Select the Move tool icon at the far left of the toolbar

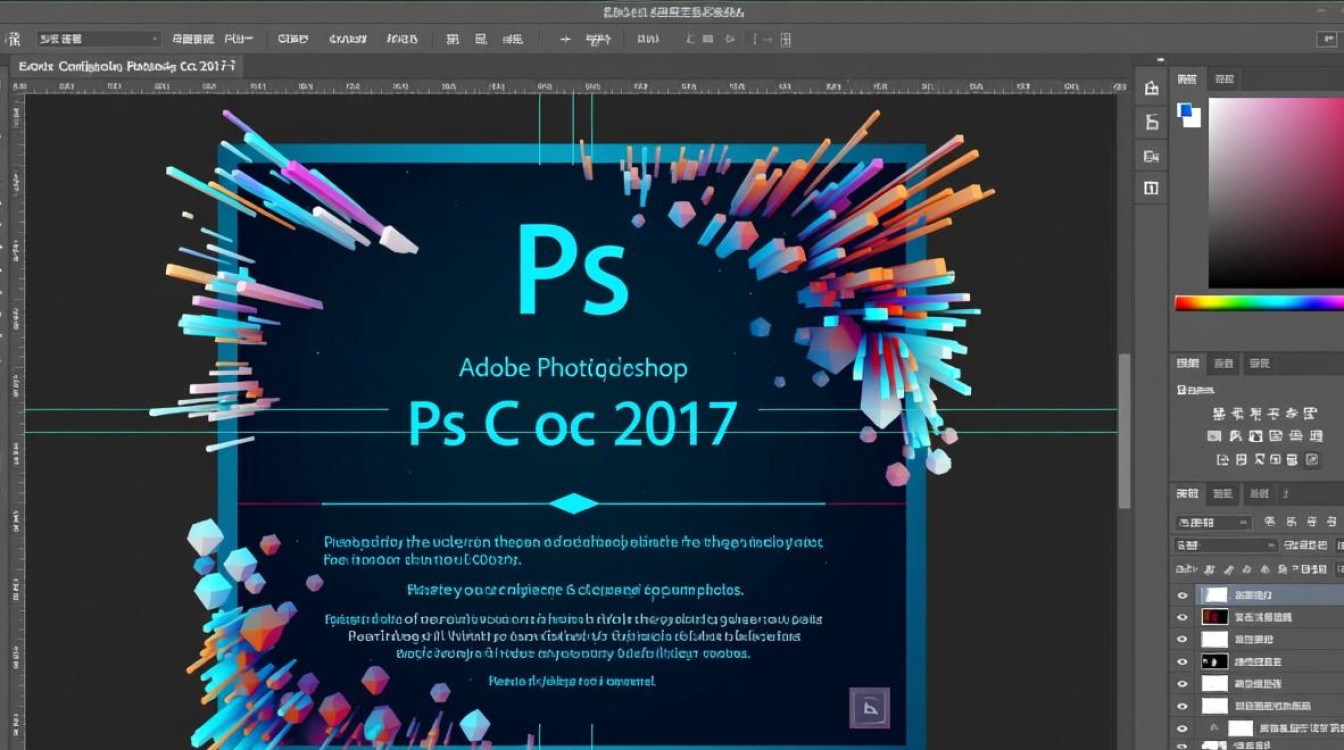pos(14,38)
